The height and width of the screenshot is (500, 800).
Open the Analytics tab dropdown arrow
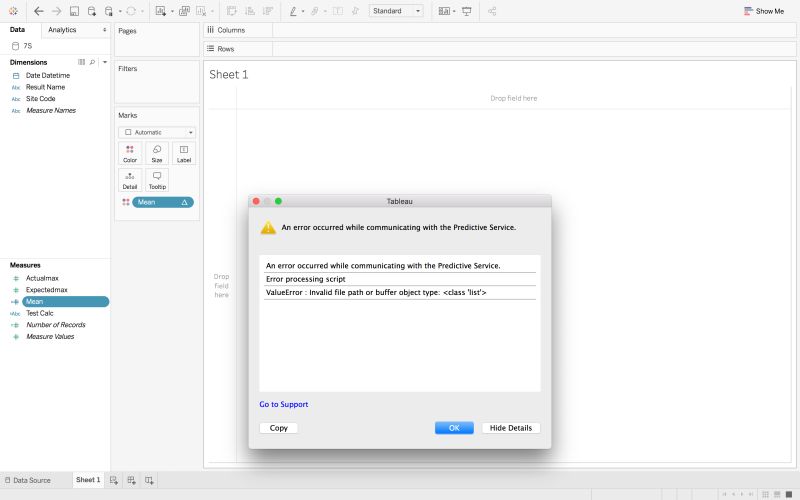pyautogui.click(x=105, y=30)
